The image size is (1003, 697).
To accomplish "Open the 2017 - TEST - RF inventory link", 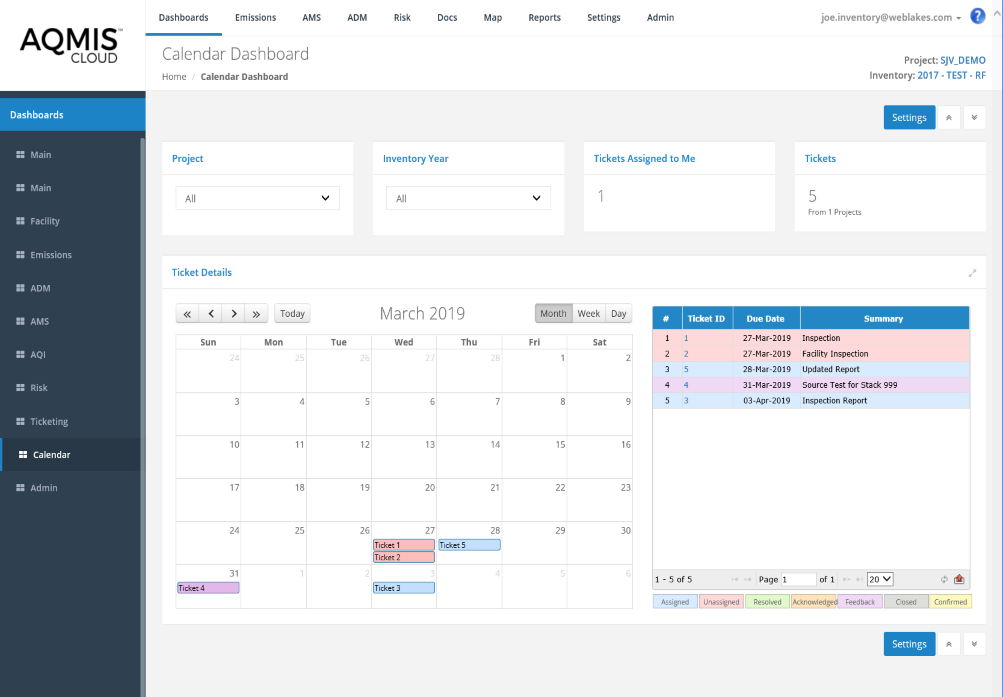I will 951,75.
